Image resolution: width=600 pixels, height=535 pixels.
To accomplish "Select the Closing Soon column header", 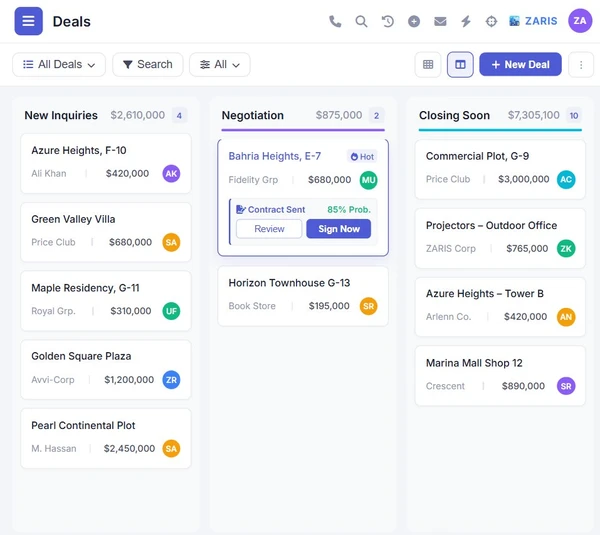I will point(454,115).
